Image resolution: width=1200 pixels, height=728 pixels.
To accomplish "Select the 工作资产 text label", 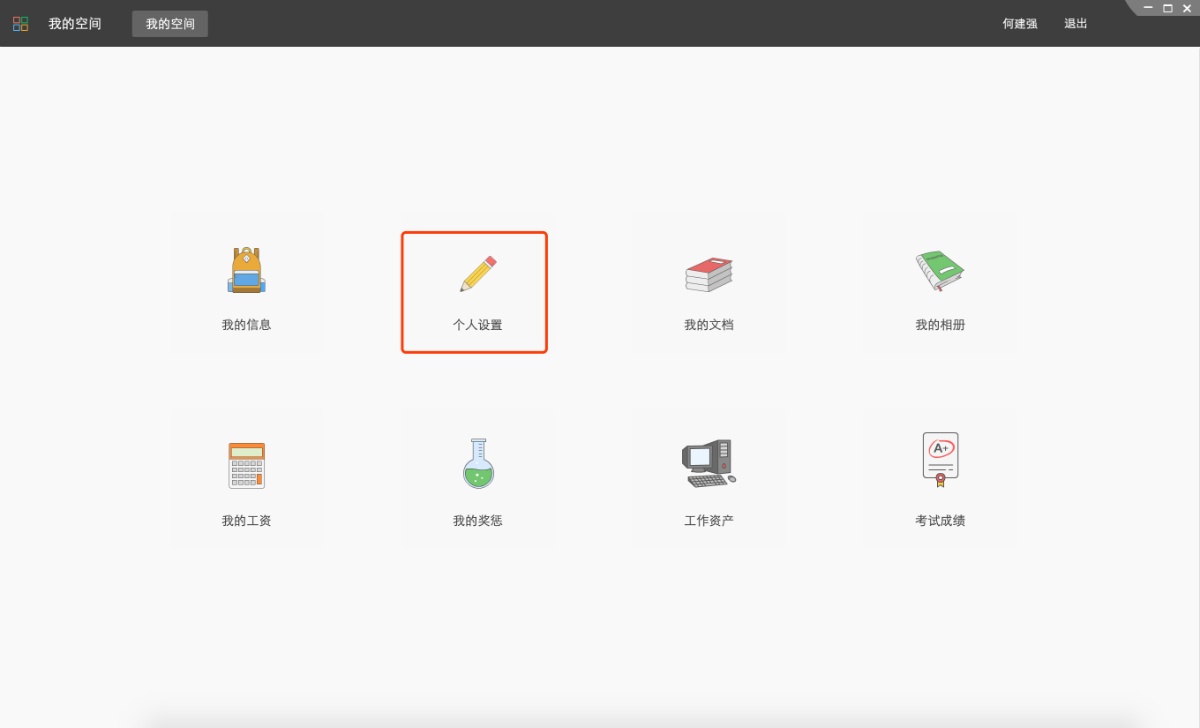I will click(708, 521).
